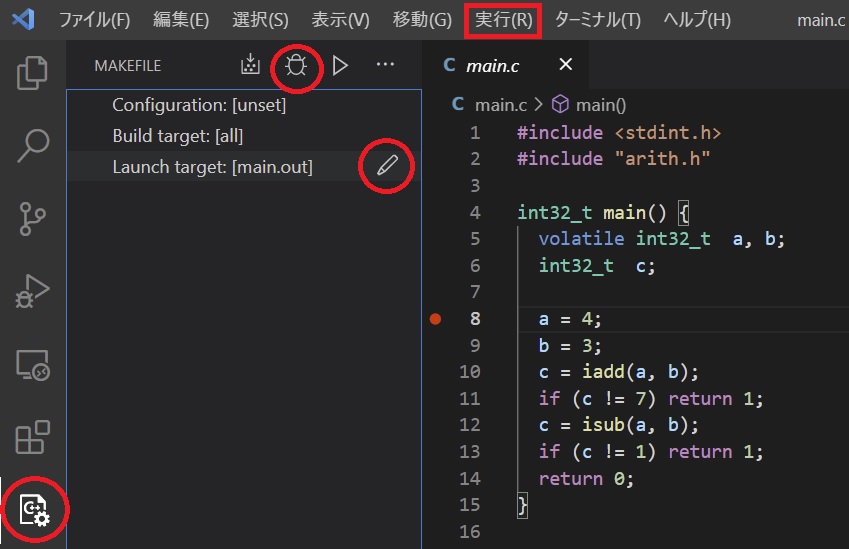Debug the launch target (bug icon)
Image resolution: width=849 pixels, height=549 pixels.
(296, 66)
